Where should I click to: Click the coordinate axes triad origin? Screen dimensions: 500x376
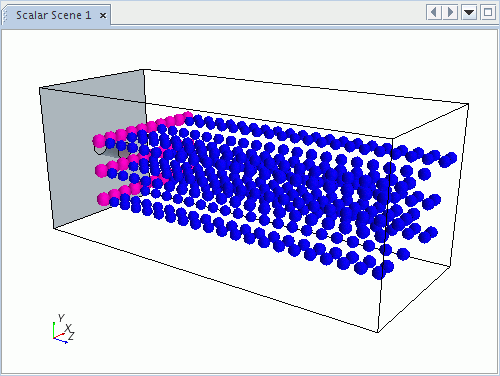pyautogui.click(x=54, y=338)
